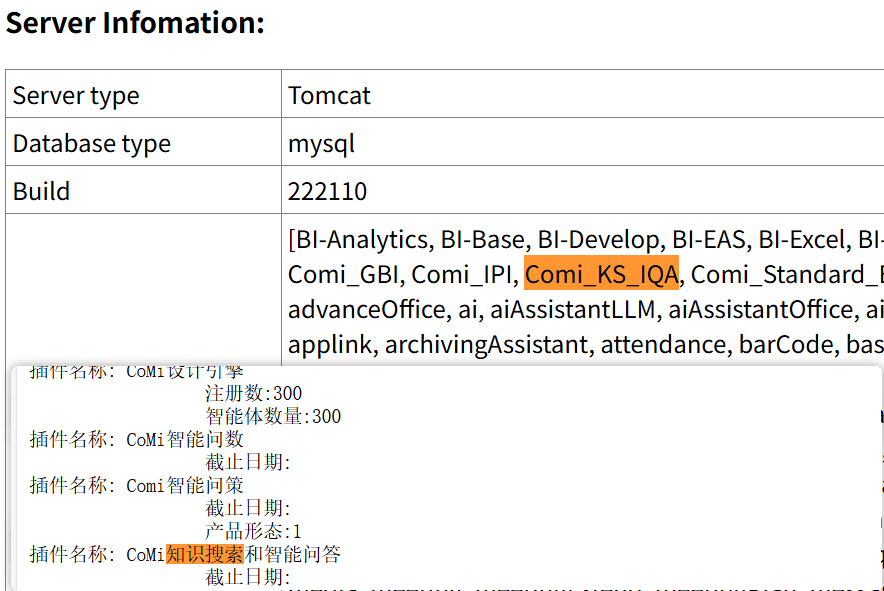The width and height of the screenshot is (884, 591).
Task: Click the mysql database value
Action: click(321, 144)
